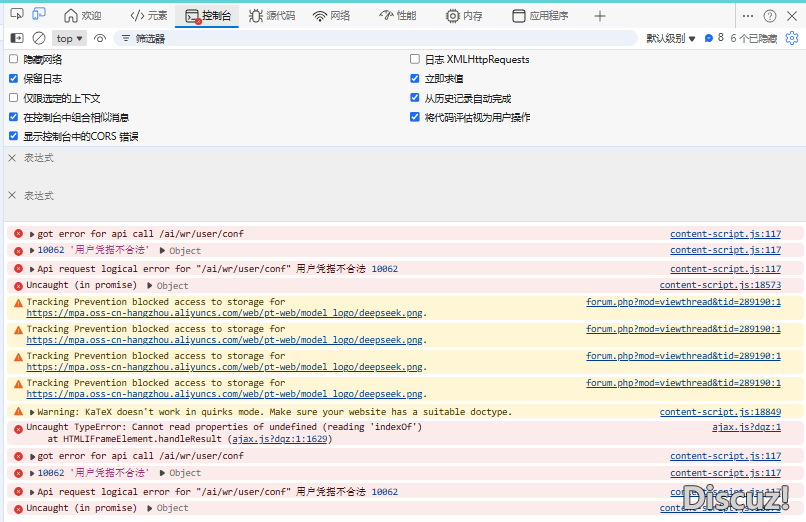The width and height of the screenshot is (806, 522).
Task: Open the 默认级别 log level dropdown
Action: pos(671,38)
